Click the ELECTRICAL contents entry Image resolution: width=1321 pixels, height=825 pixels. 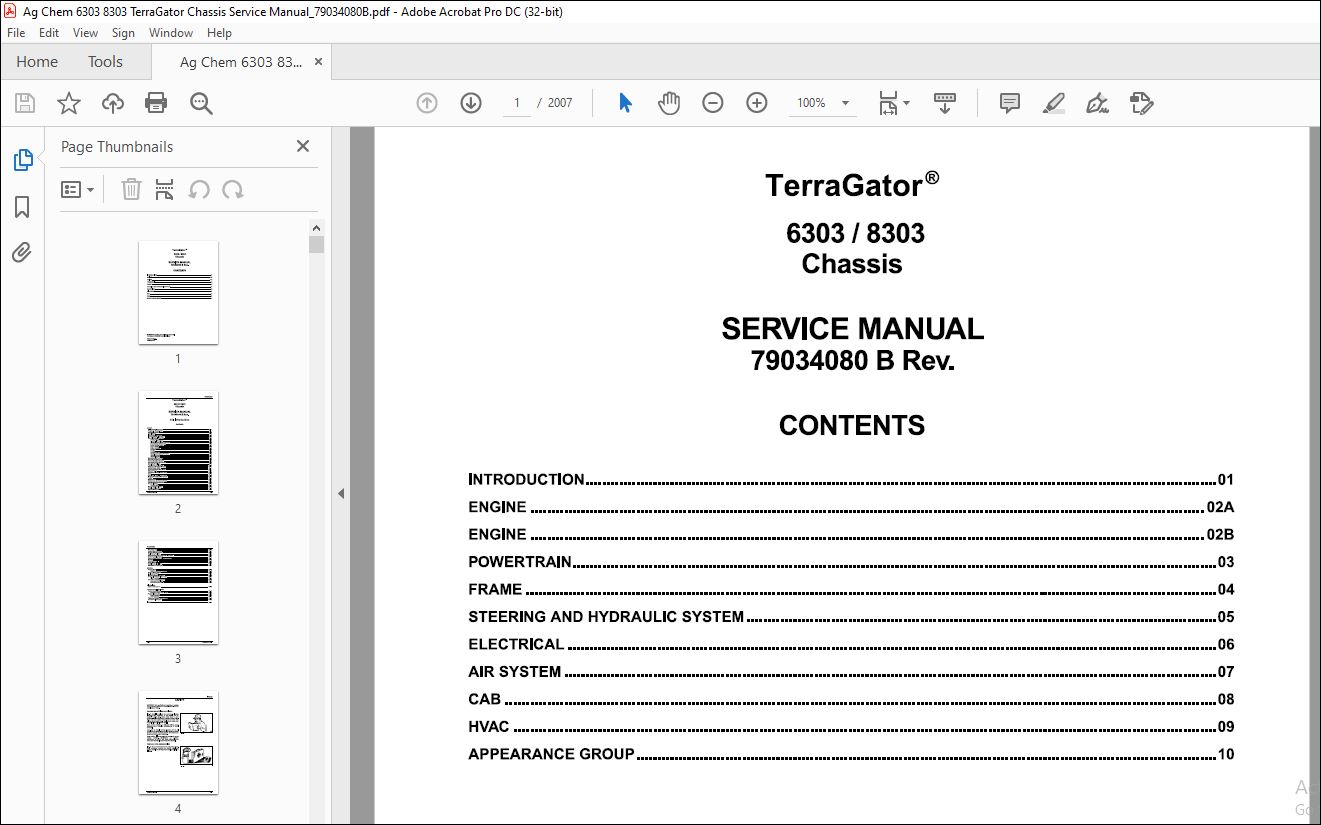851,644
